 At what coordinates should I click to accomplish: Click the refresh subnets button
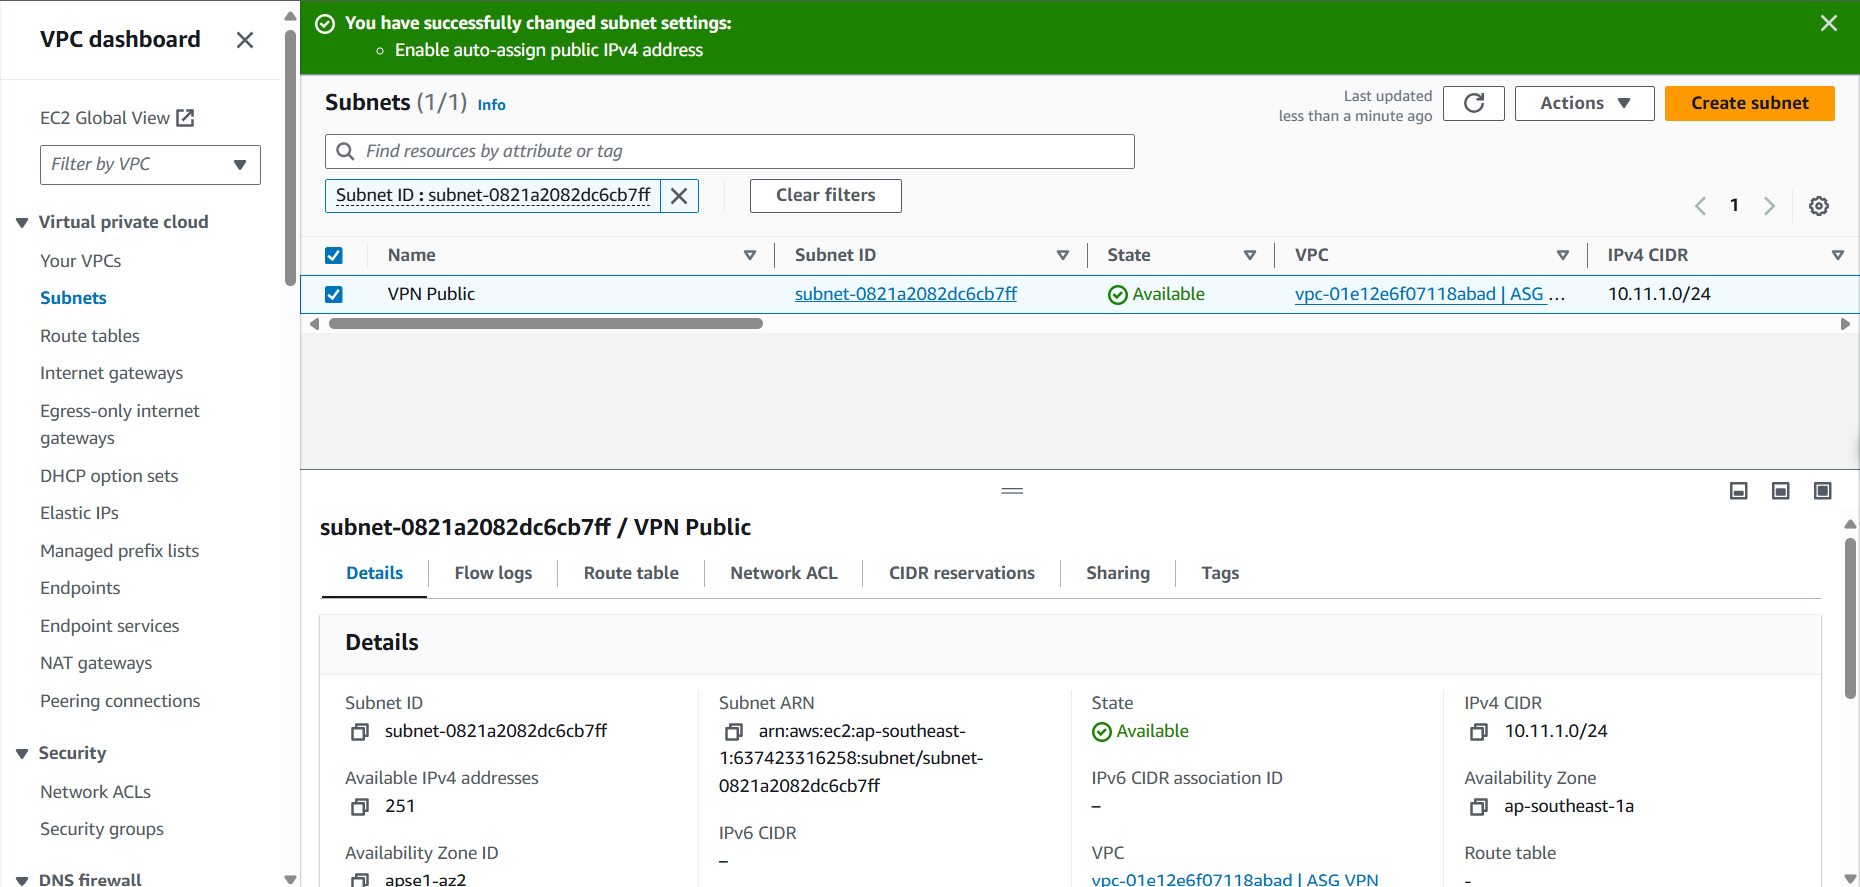1474,103
